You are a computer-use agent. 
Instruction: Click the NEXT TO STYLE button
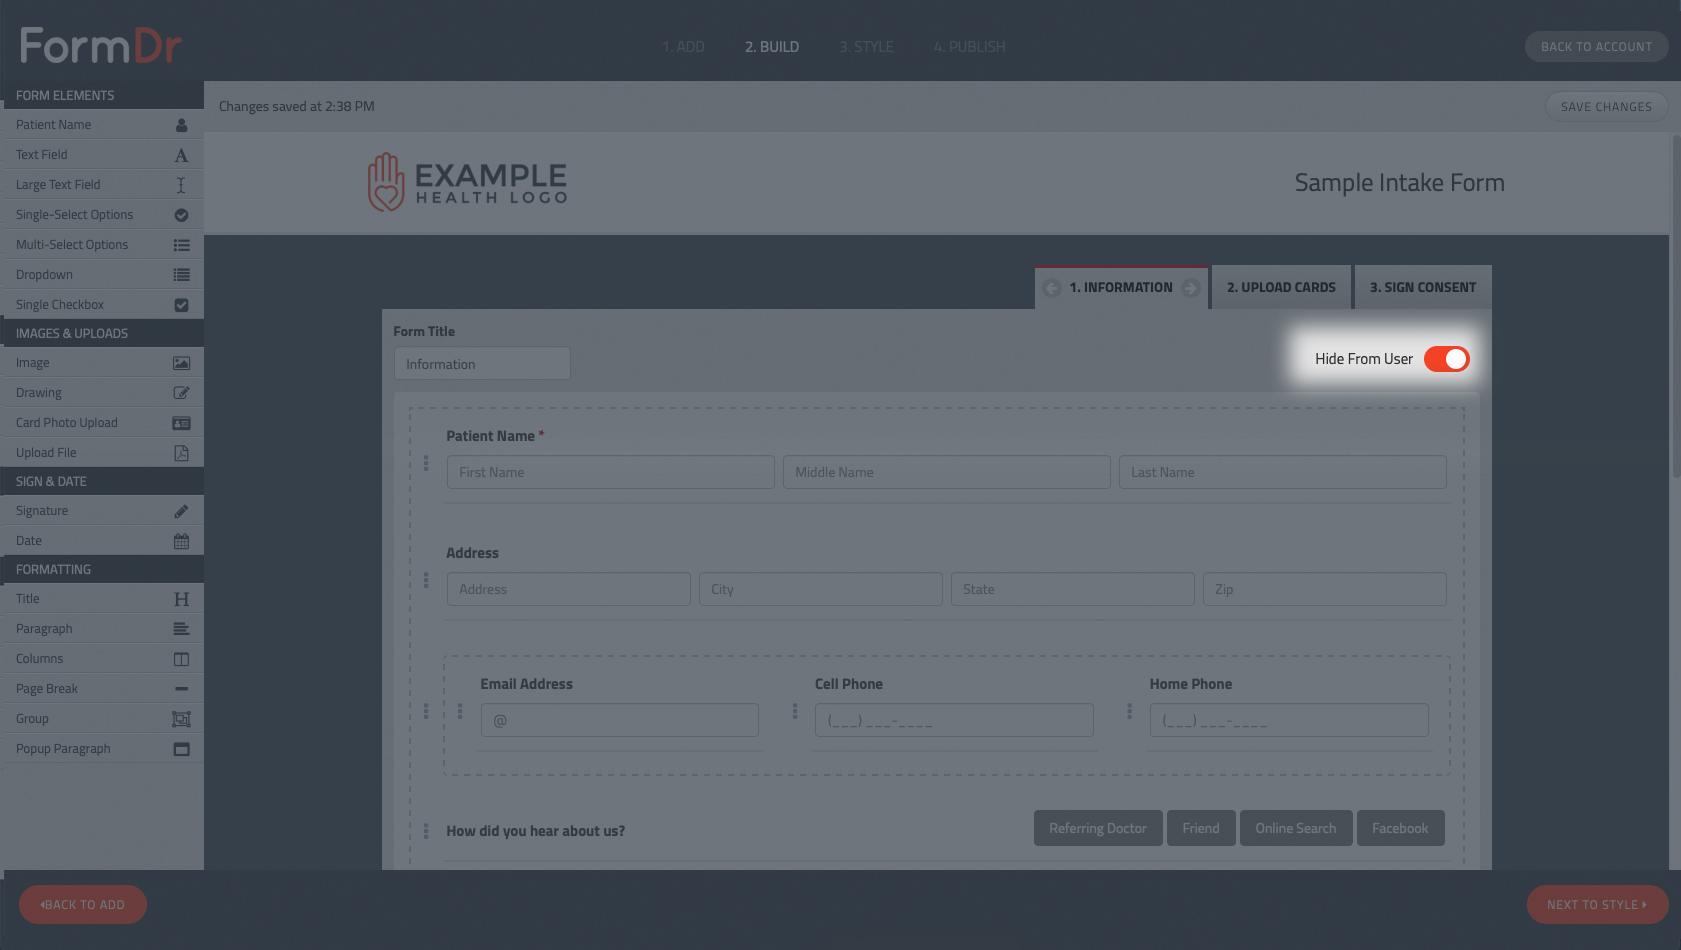pyautogui.click(x=1597, y=905)
